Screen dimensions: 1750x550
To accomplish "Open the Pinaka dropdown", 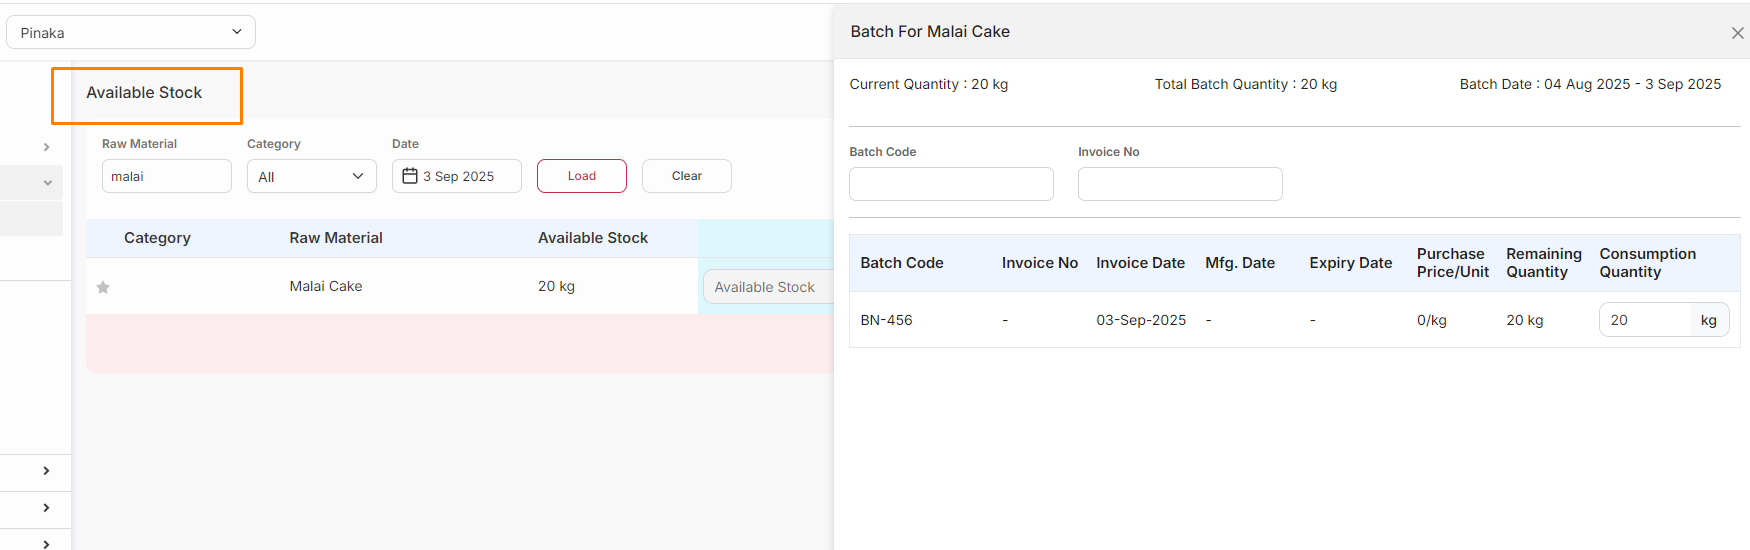I will click(x=131, y=32).
